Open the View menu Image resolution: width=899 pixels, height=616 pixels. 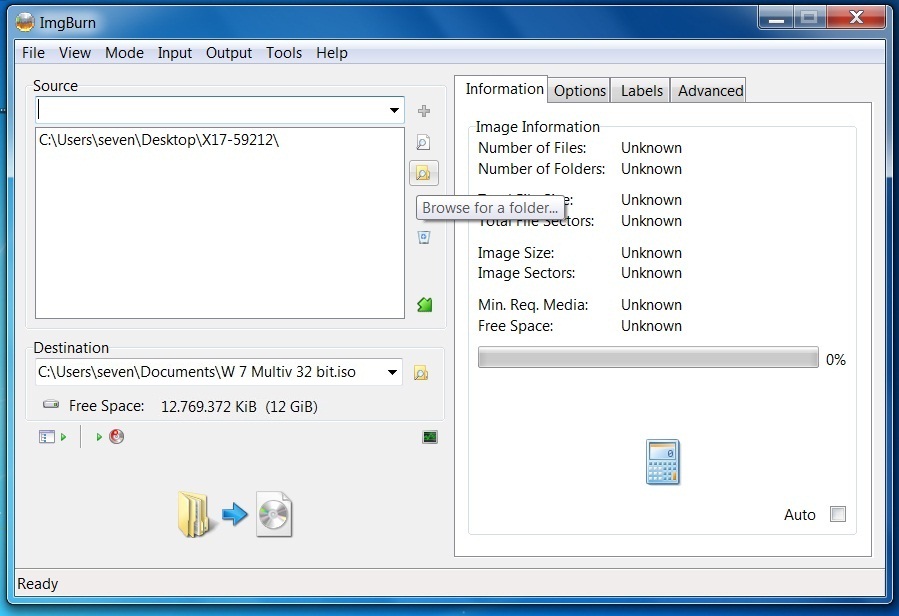coord(75,53)
